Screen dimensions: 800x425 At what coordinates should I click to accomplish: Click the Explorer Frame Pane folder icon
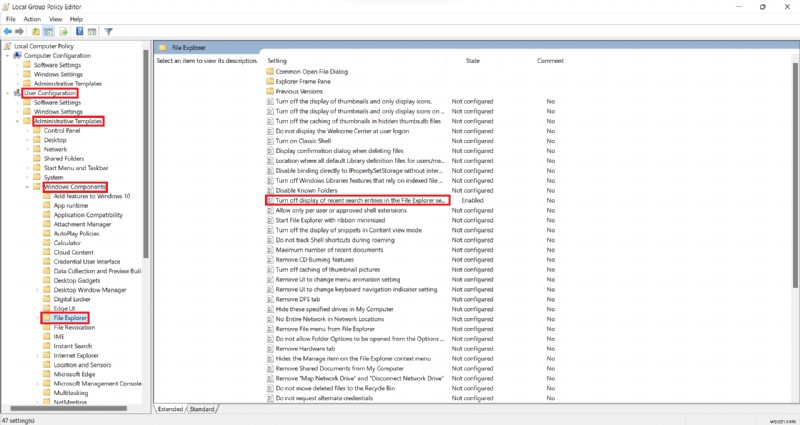[x=270, y=81]
